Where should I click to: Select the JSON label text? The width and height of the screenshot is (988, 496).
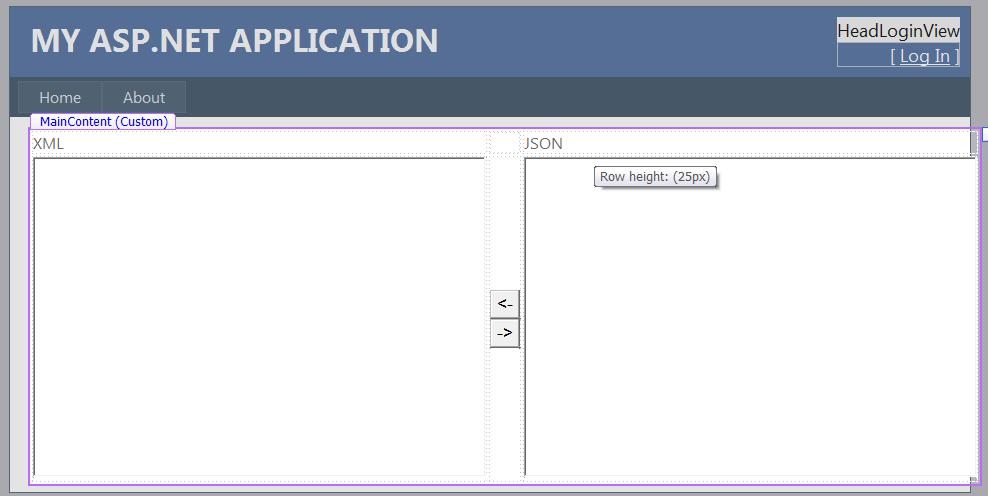[x=543, y=144]
